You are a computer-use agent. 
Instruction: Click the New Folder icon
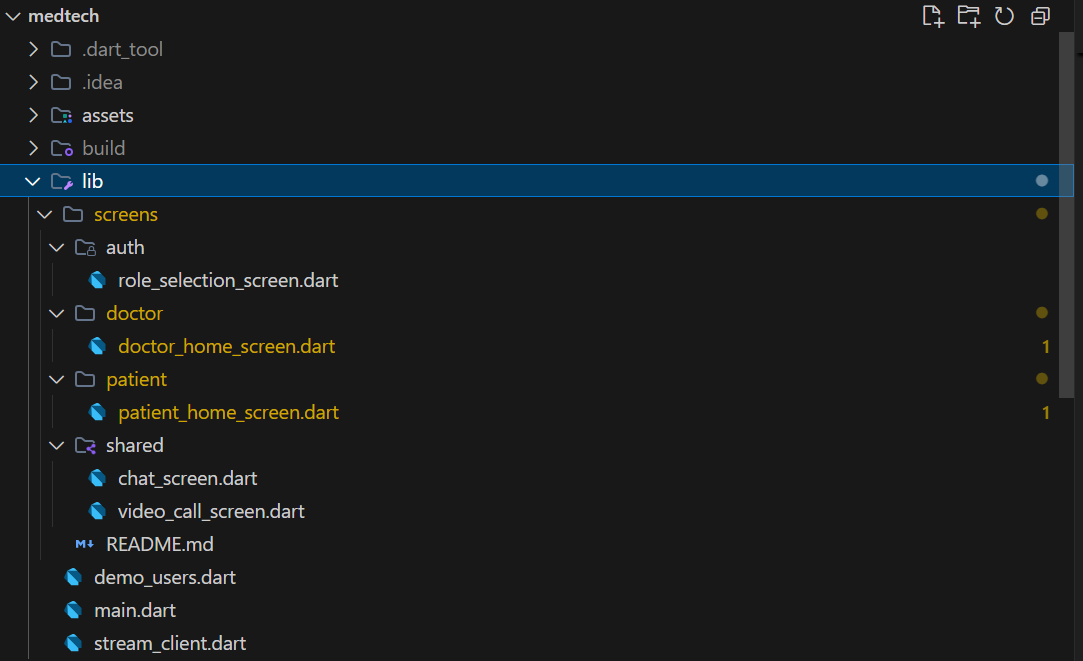(x=968, y=16)
